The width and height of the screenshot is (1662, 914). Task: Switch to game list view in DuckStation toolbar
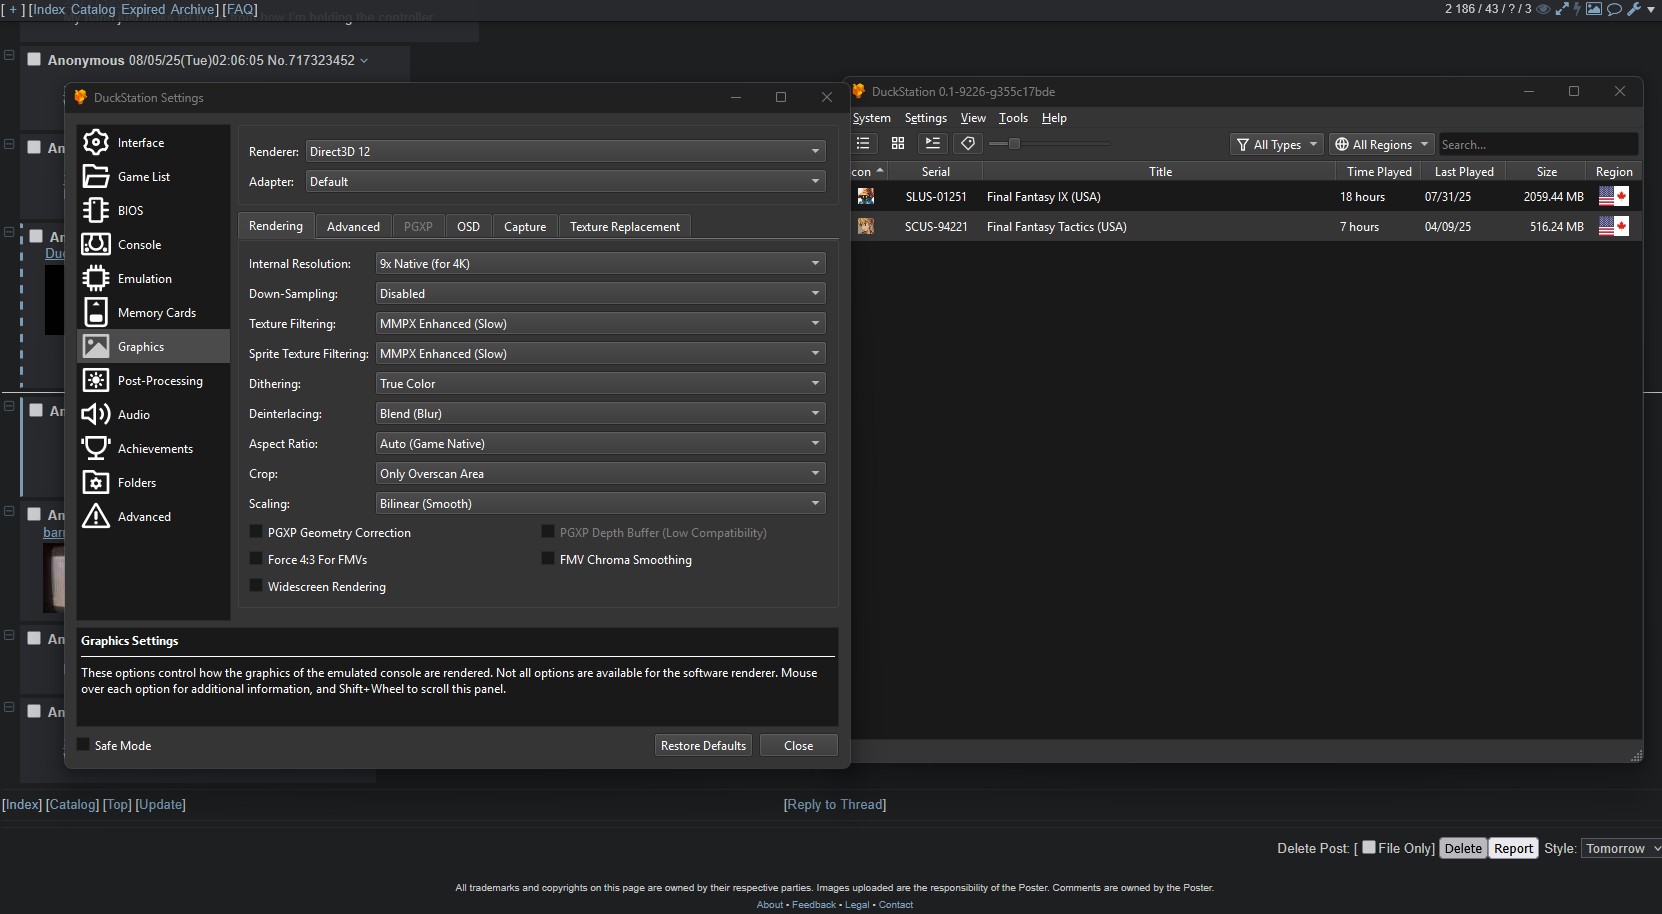tap(864, 144)
